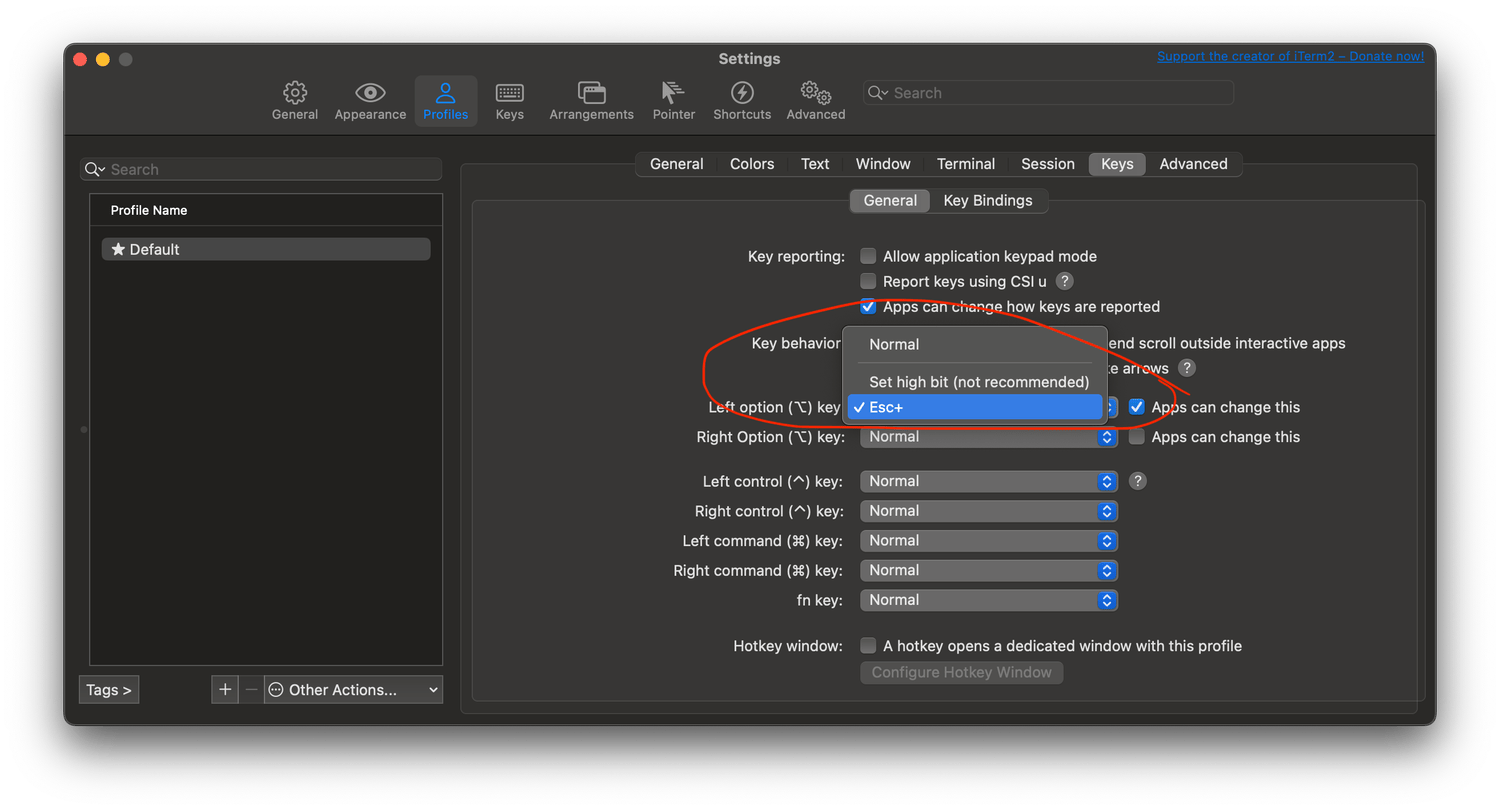Open the Pointer settings pane
Viewport: 1500px width, 810px height.
pyautogui.click(x=673, y=100)
